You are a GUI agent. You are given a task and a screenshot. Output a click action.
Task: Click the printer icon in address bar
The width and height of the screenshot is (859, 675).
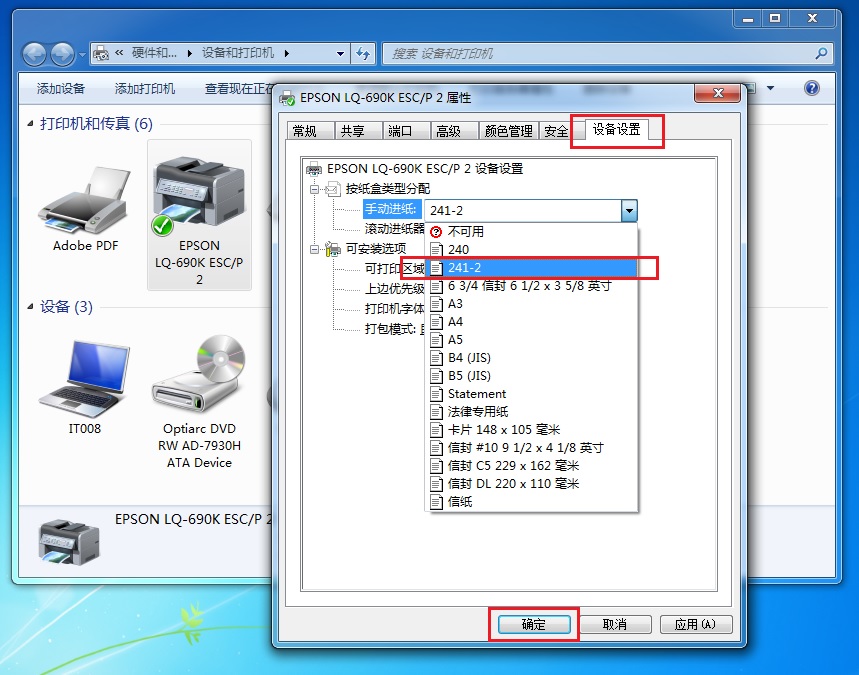(101, 54)
